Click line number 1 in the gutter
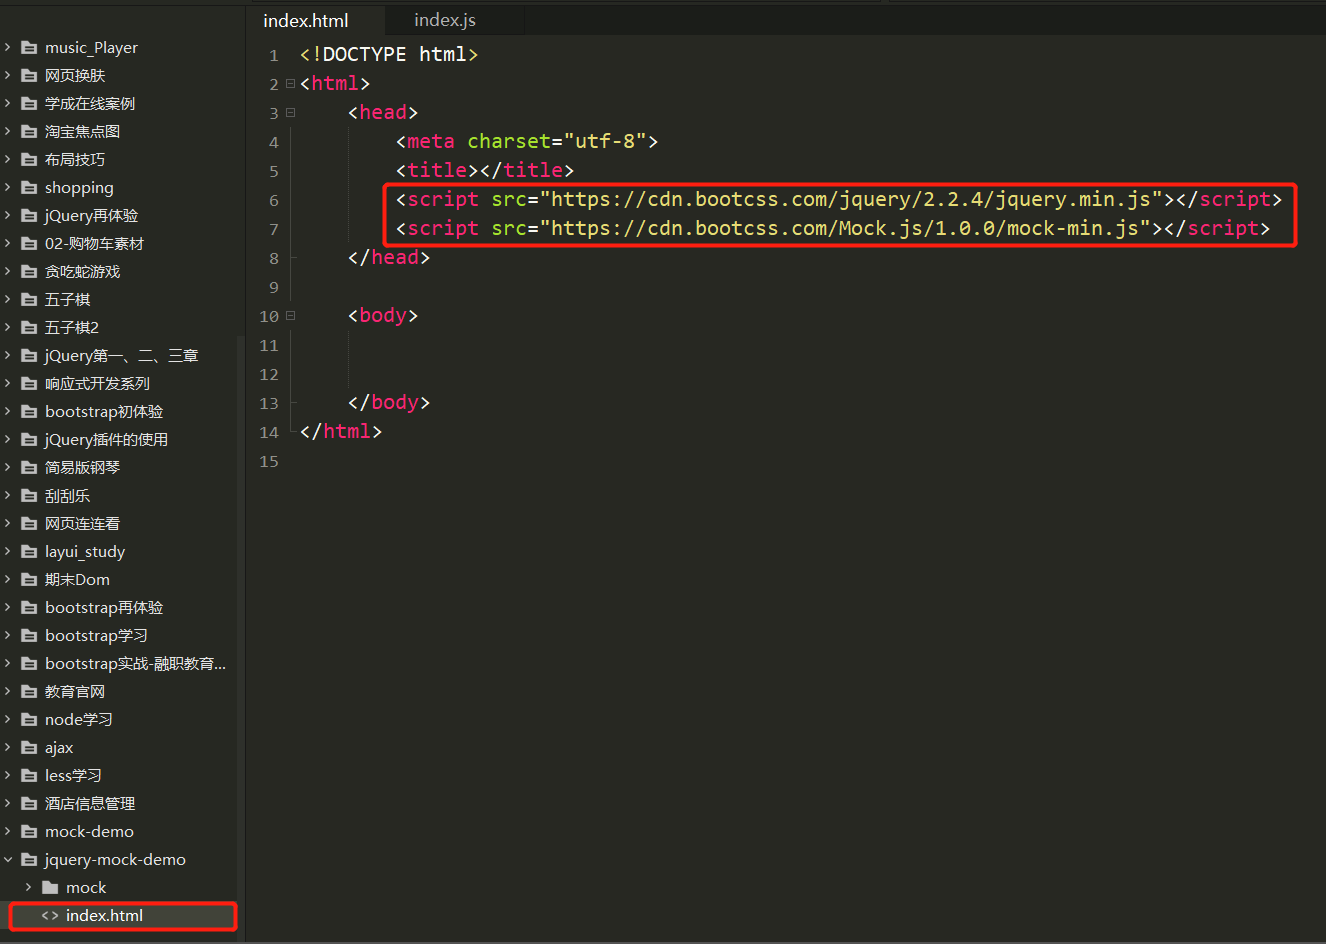1326x944 pixels. click(273, 55)
